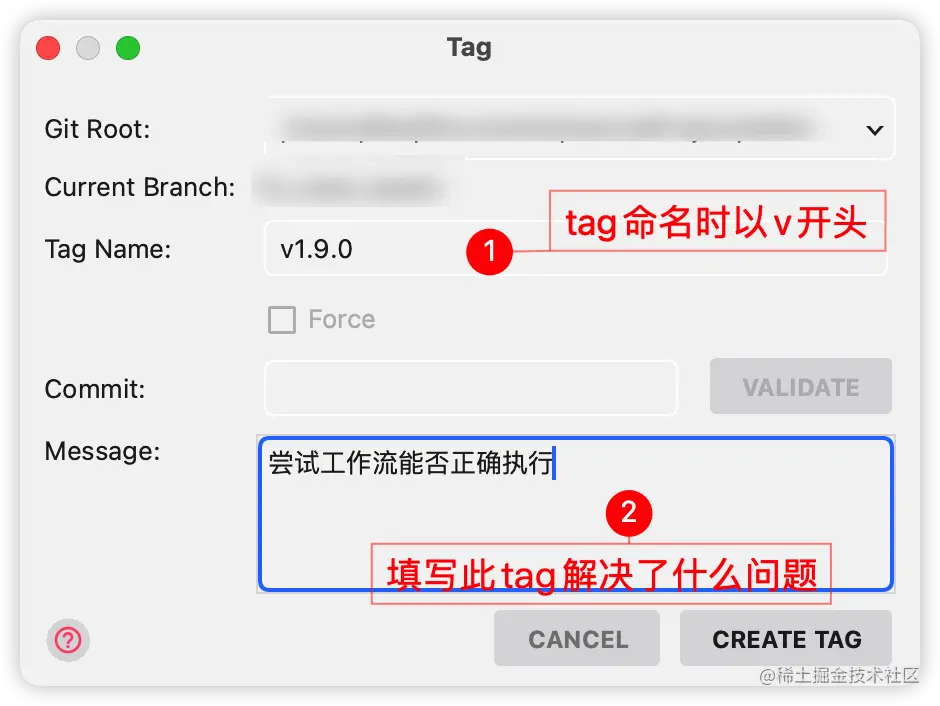The height and width of the screenshot is (706, 940).
Task: Focus the Tag Name input field
Action: pos(576,249)
